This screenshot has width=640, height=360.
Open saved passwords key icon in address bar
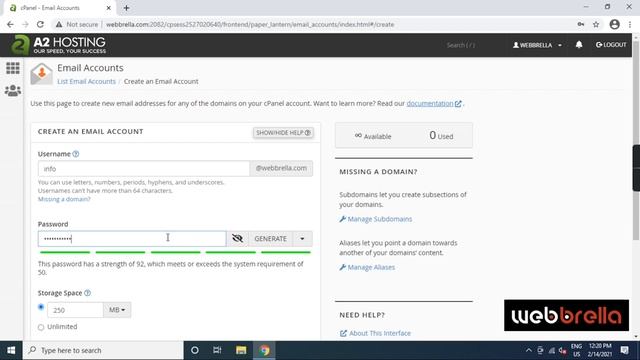coord(580,24)
